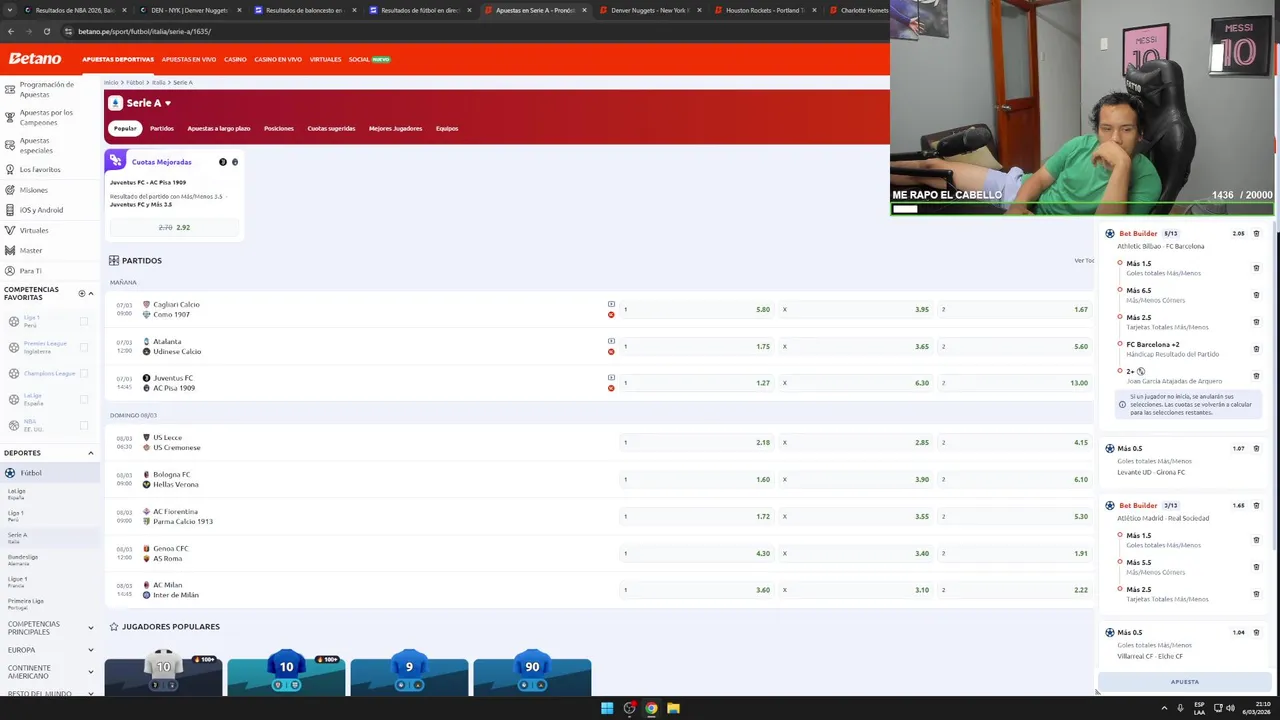The image size is (1280, 720).
Task: Pick the Atalanta draw odds 3.65
Action: 856,346
